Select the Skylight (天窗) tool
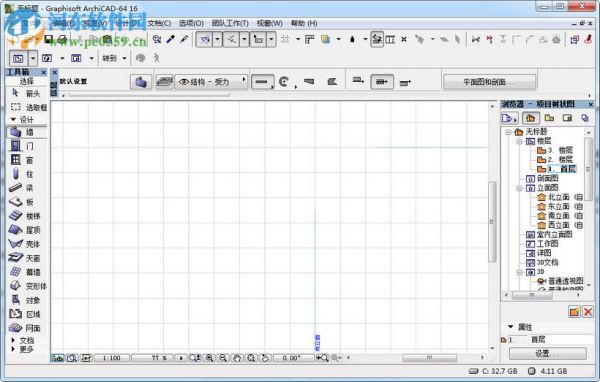This screenshot has width=600, height=382. (x=26, y=258)
